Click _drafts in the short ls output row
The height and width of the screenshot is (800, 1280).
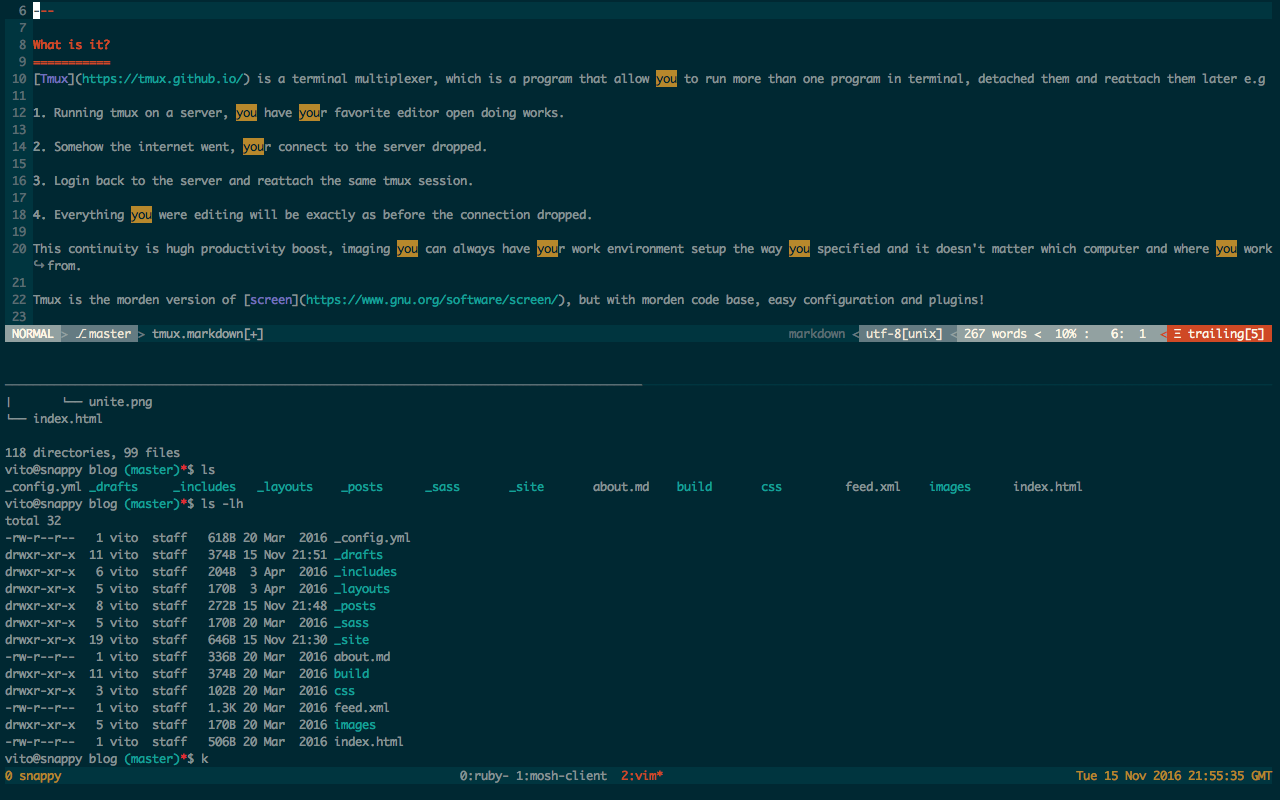click(x=113, y=487)
